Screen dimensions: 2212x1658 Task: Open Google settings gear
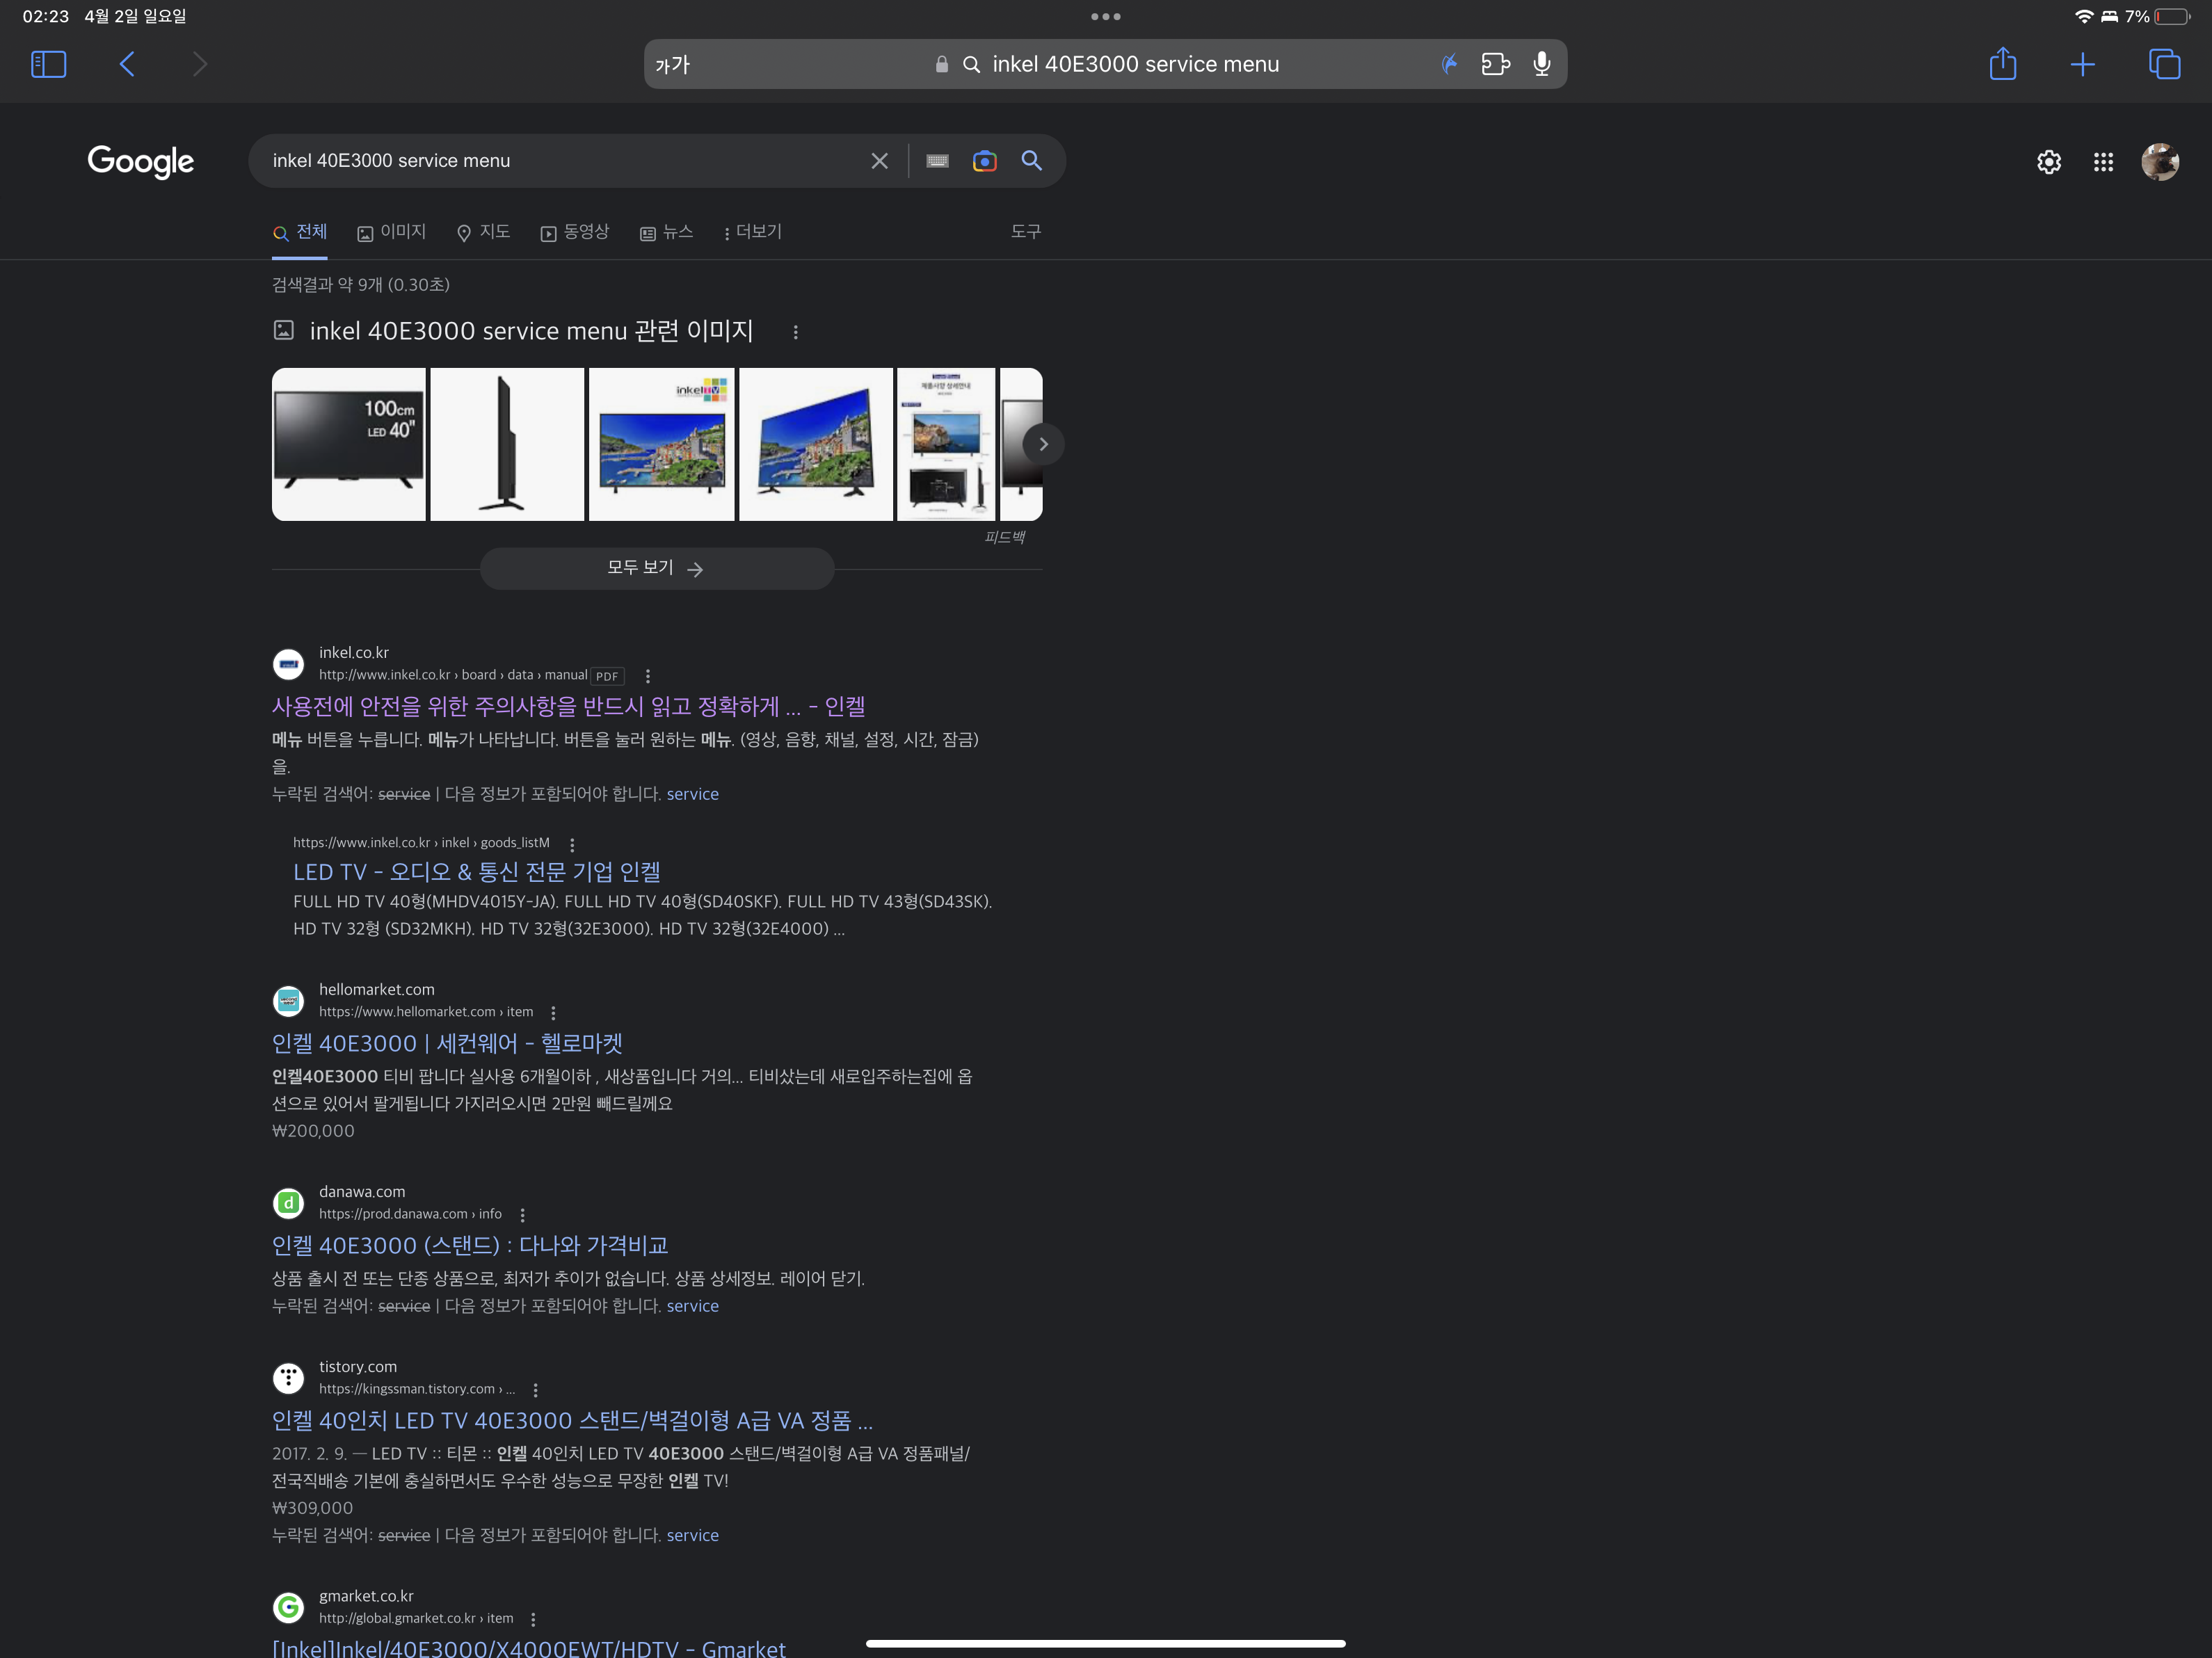[2048, 162]
